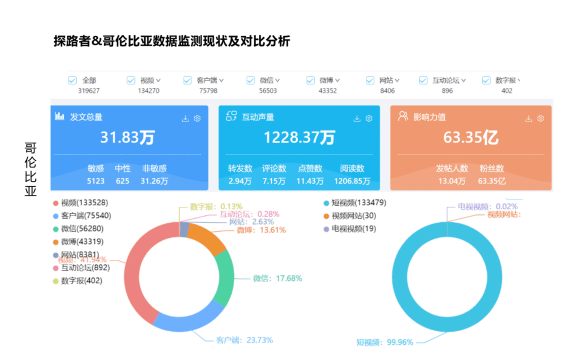Click the 电视视频: 0.02% chart label
This screenshot has height=360, width=570.
[x=488, y=207]
